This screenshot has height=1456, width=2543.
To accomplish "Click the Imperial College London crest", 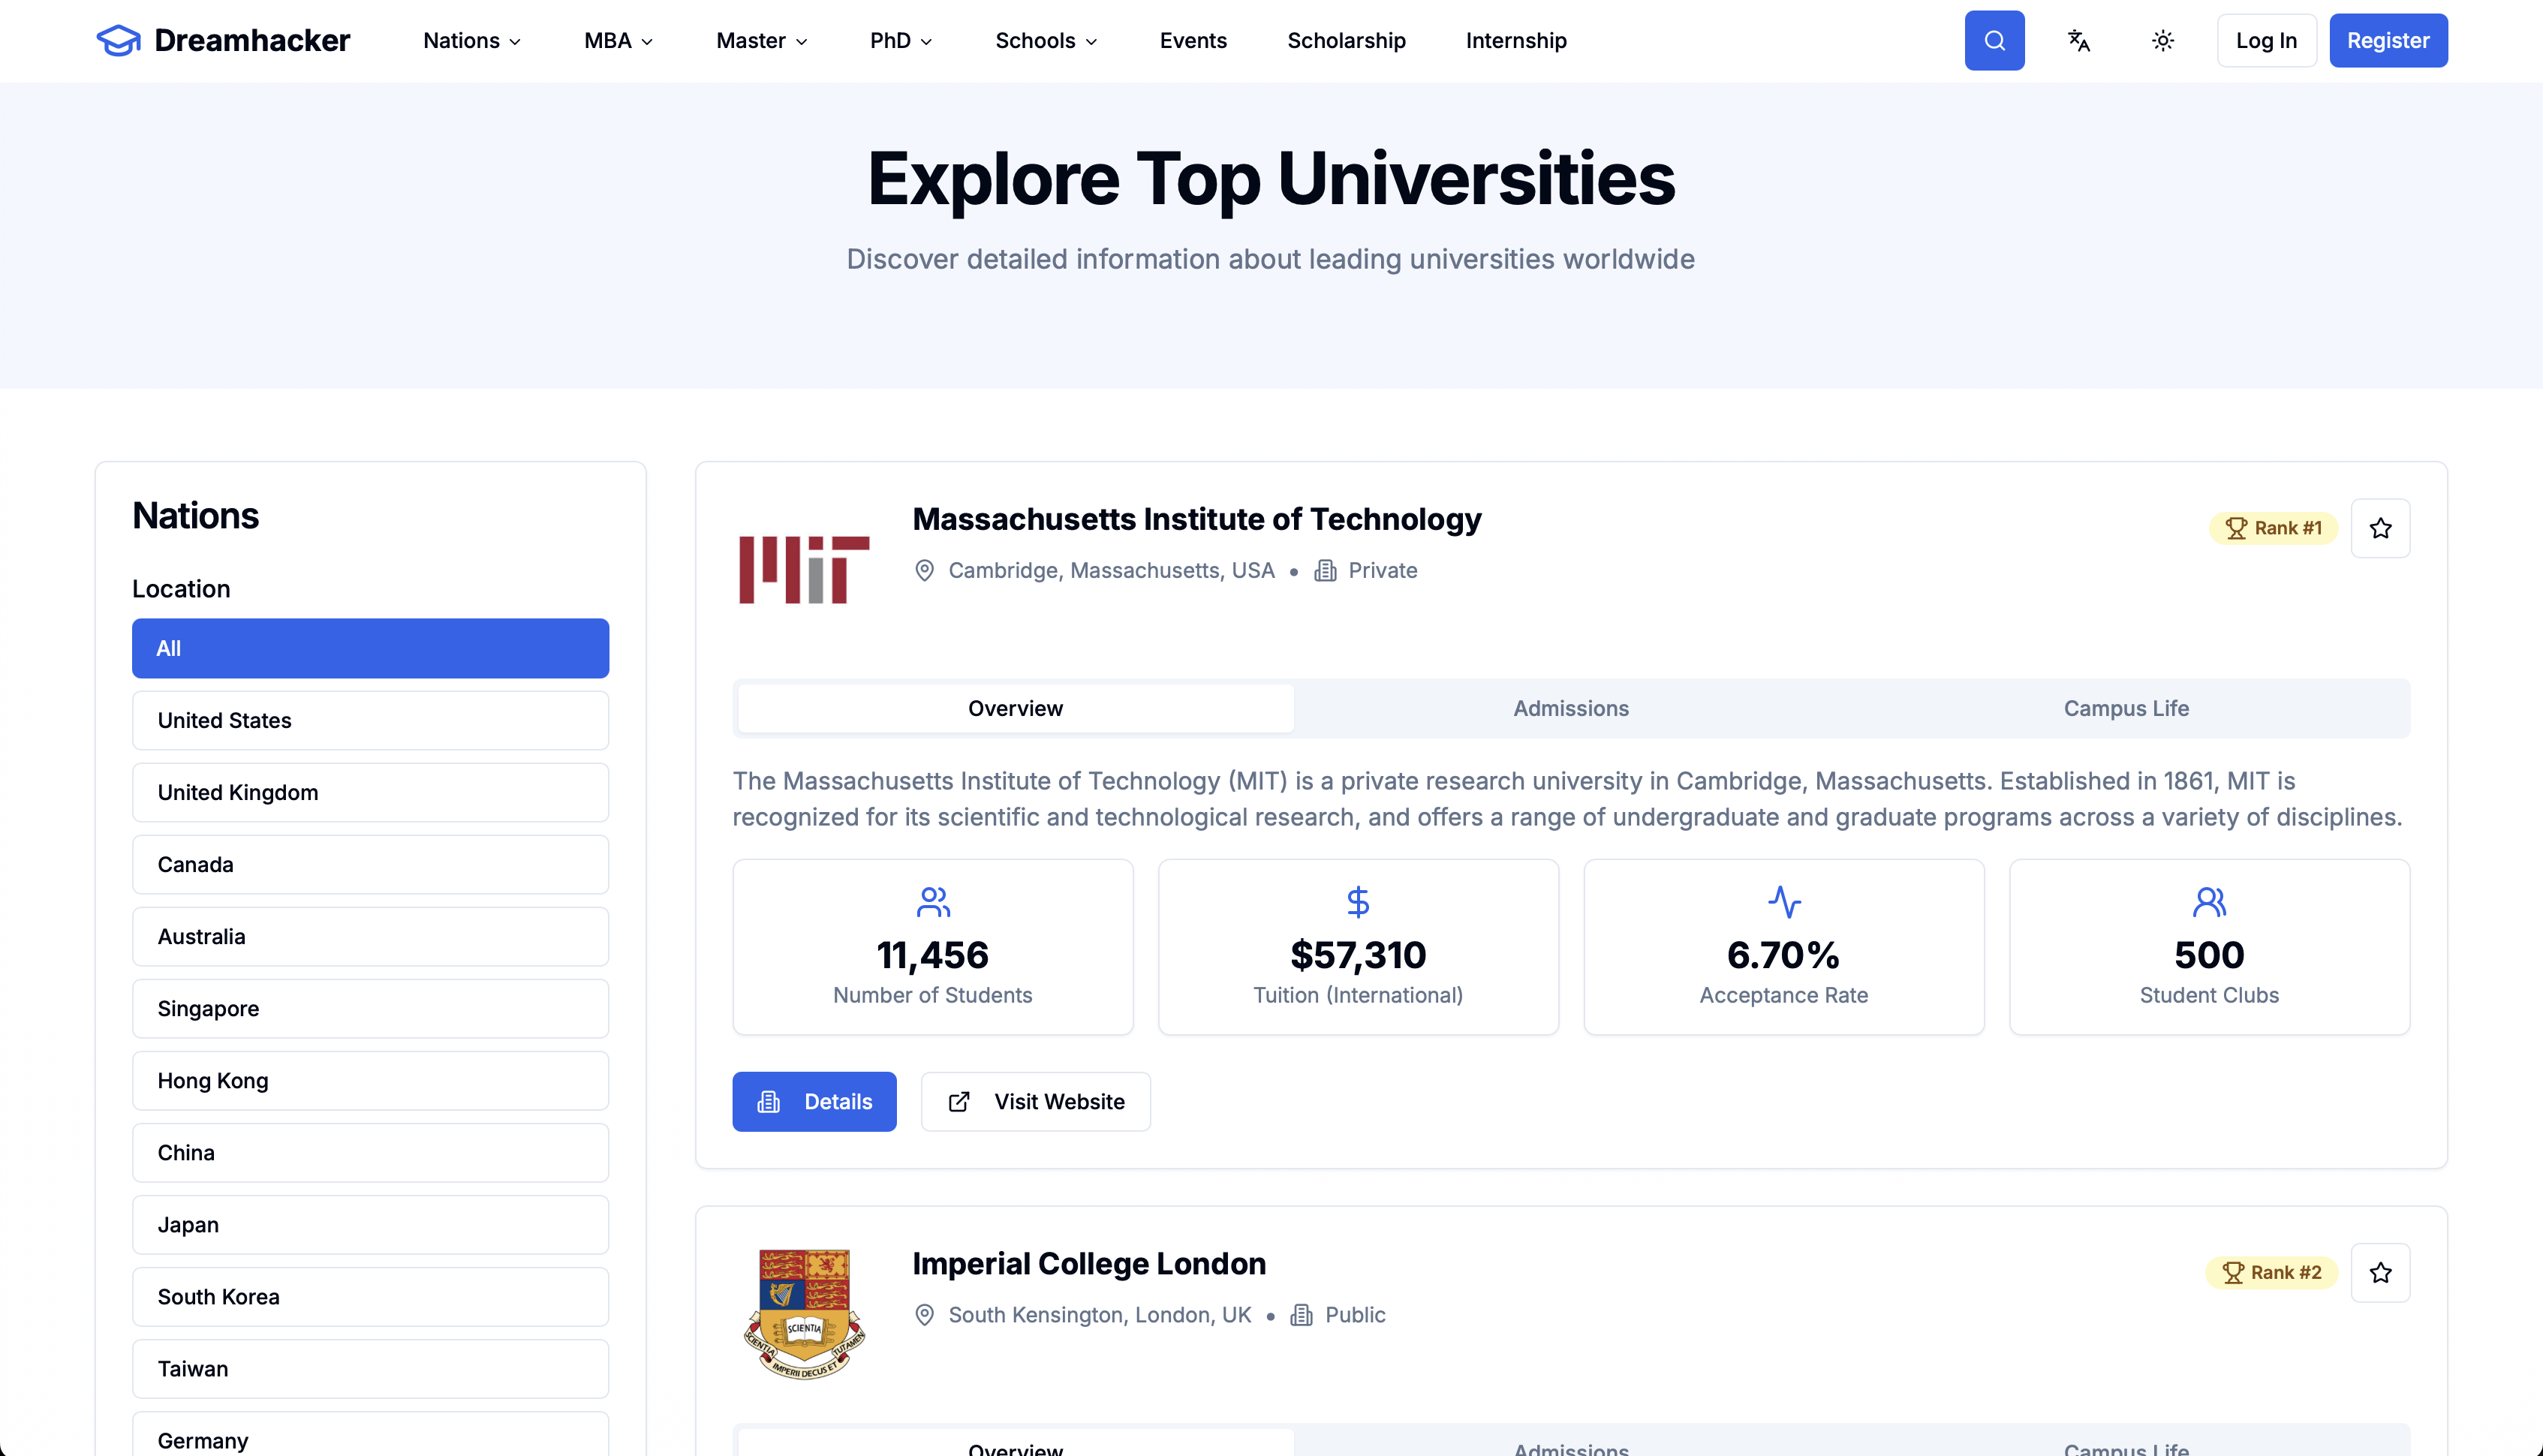I will pos(804,1314).
